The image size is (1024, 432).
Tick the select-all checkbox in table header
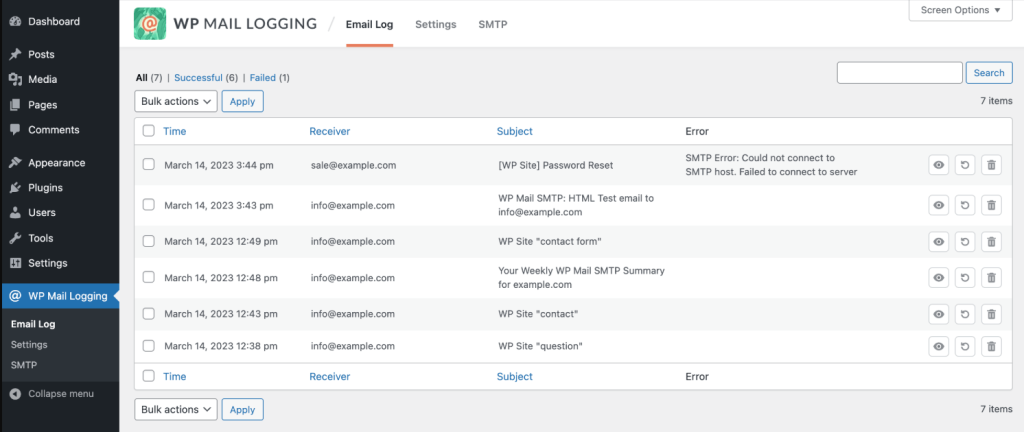(x=149, y=131)
